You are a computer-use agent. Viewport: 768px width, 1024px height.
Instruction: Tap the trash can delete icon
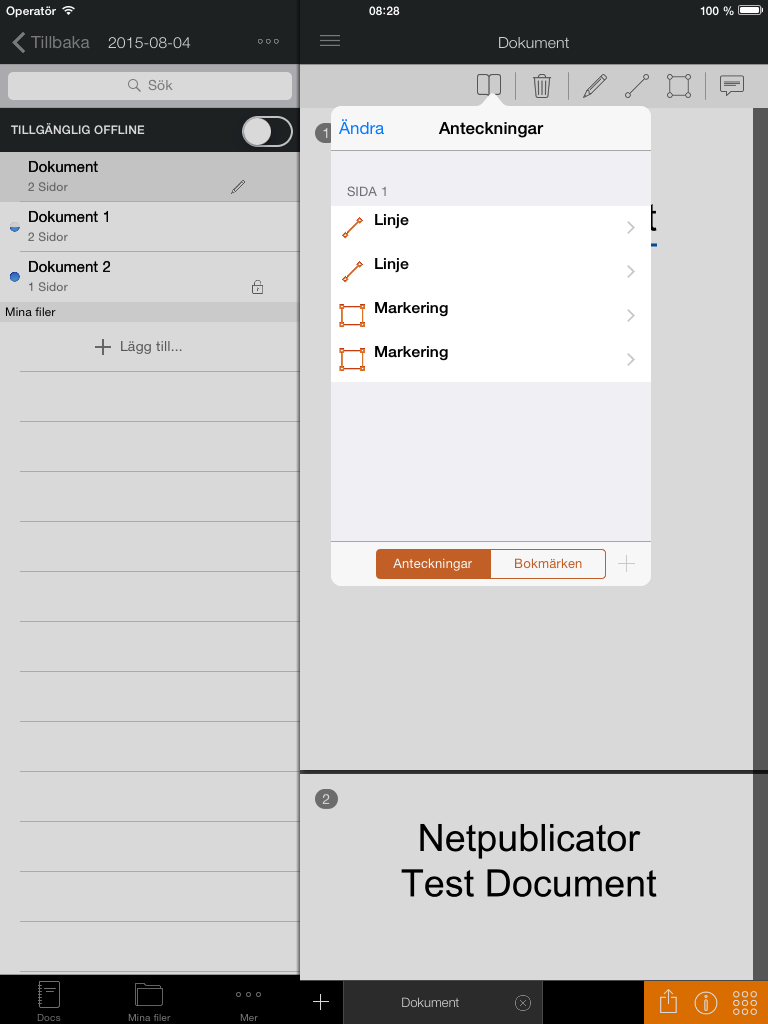541,86
